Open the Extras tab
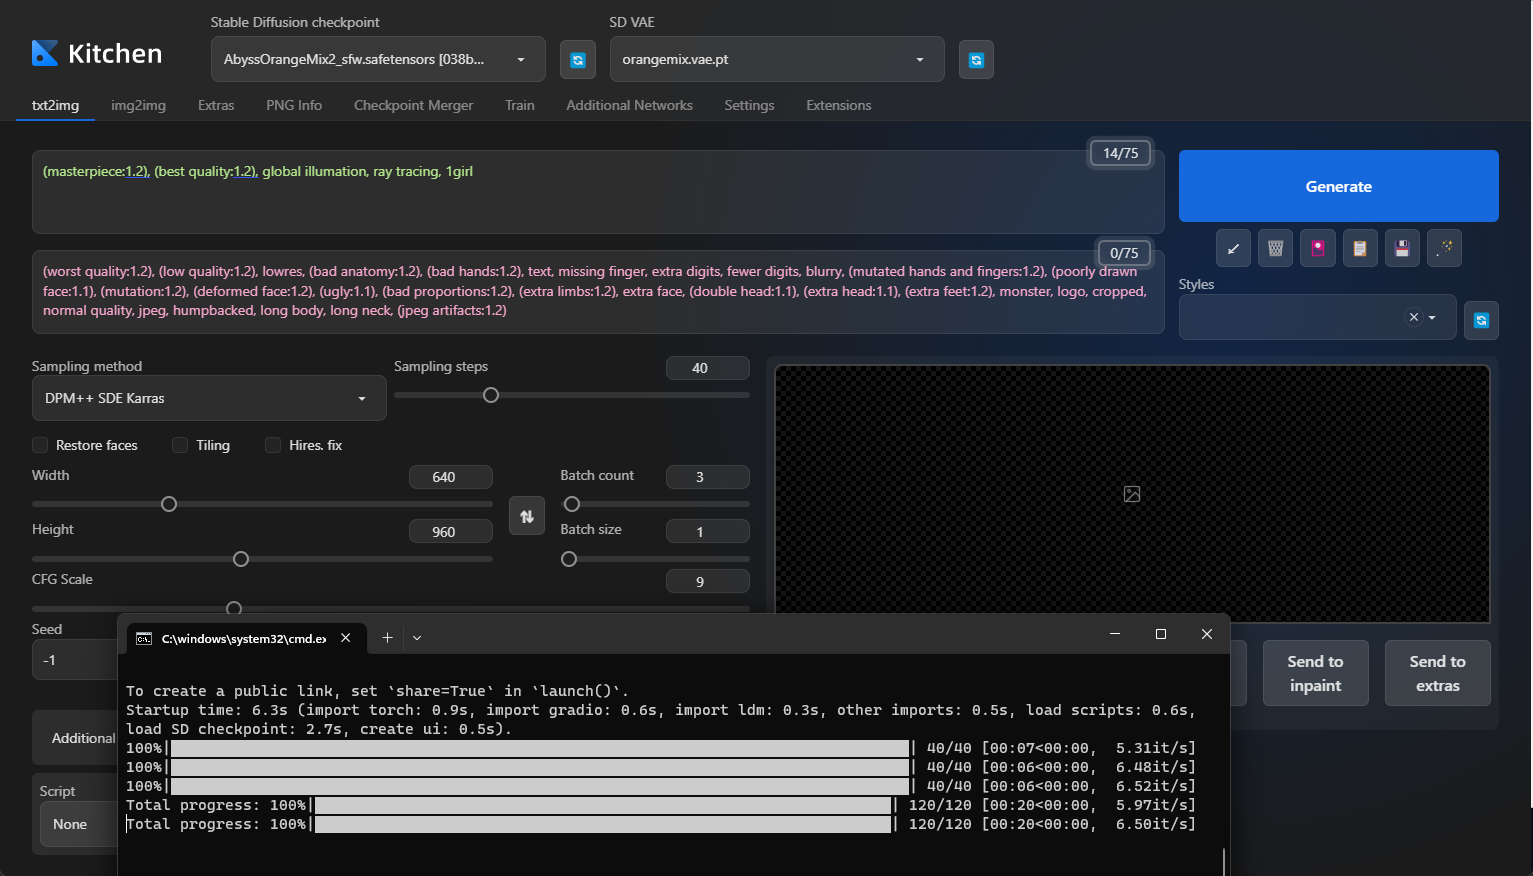Viewport: 1533px width, 876px height. pyautogui.click(x=216, y=105)
